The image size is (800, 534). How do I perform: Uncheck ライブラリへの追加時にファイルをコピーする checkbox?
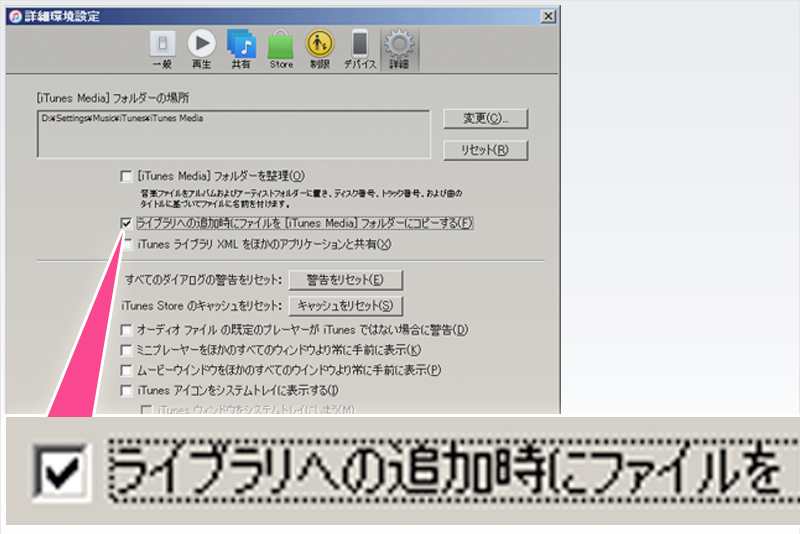pyautogui.click(x=126, y=223)
